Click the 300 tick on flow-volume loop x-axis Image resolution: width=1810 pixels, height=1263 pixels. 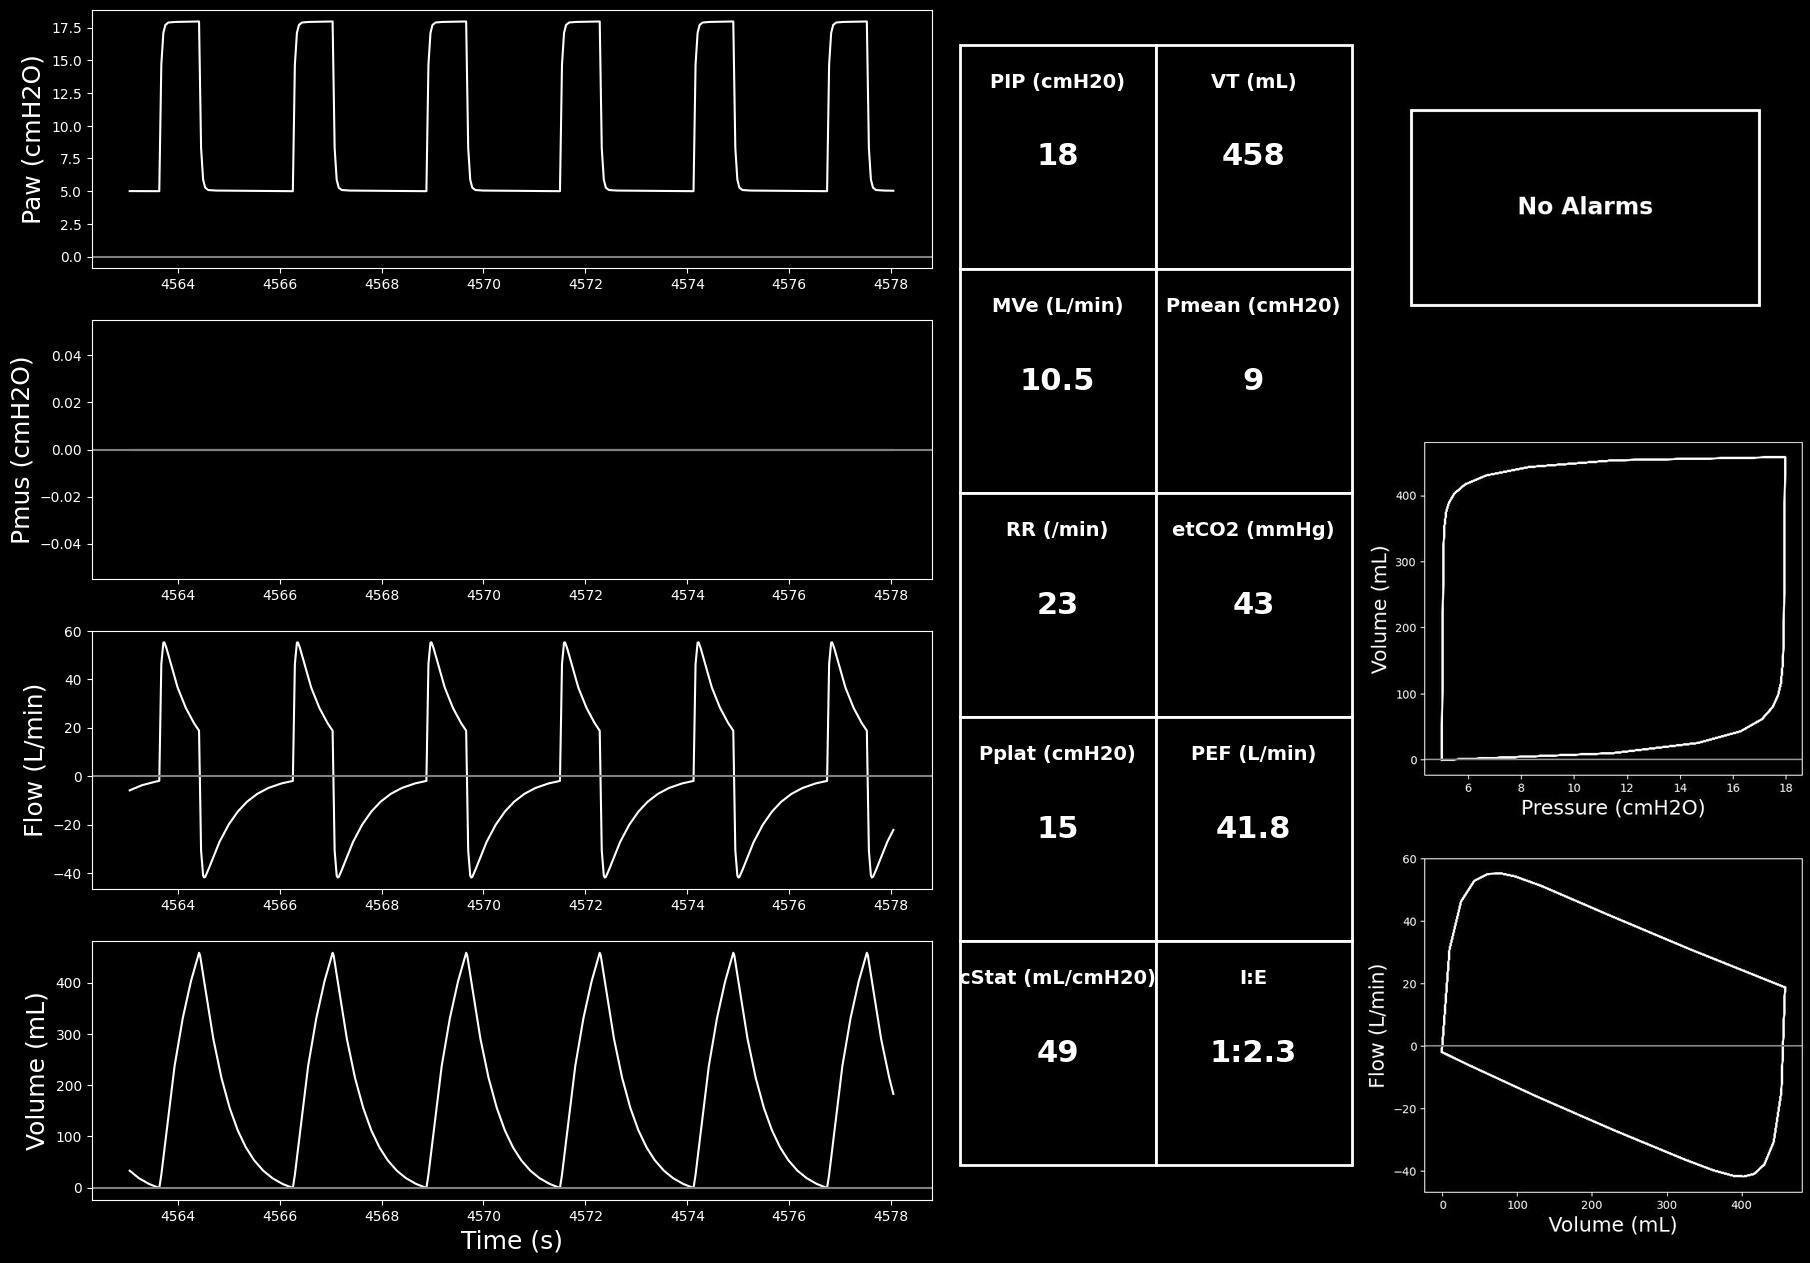point(1667,1205)
